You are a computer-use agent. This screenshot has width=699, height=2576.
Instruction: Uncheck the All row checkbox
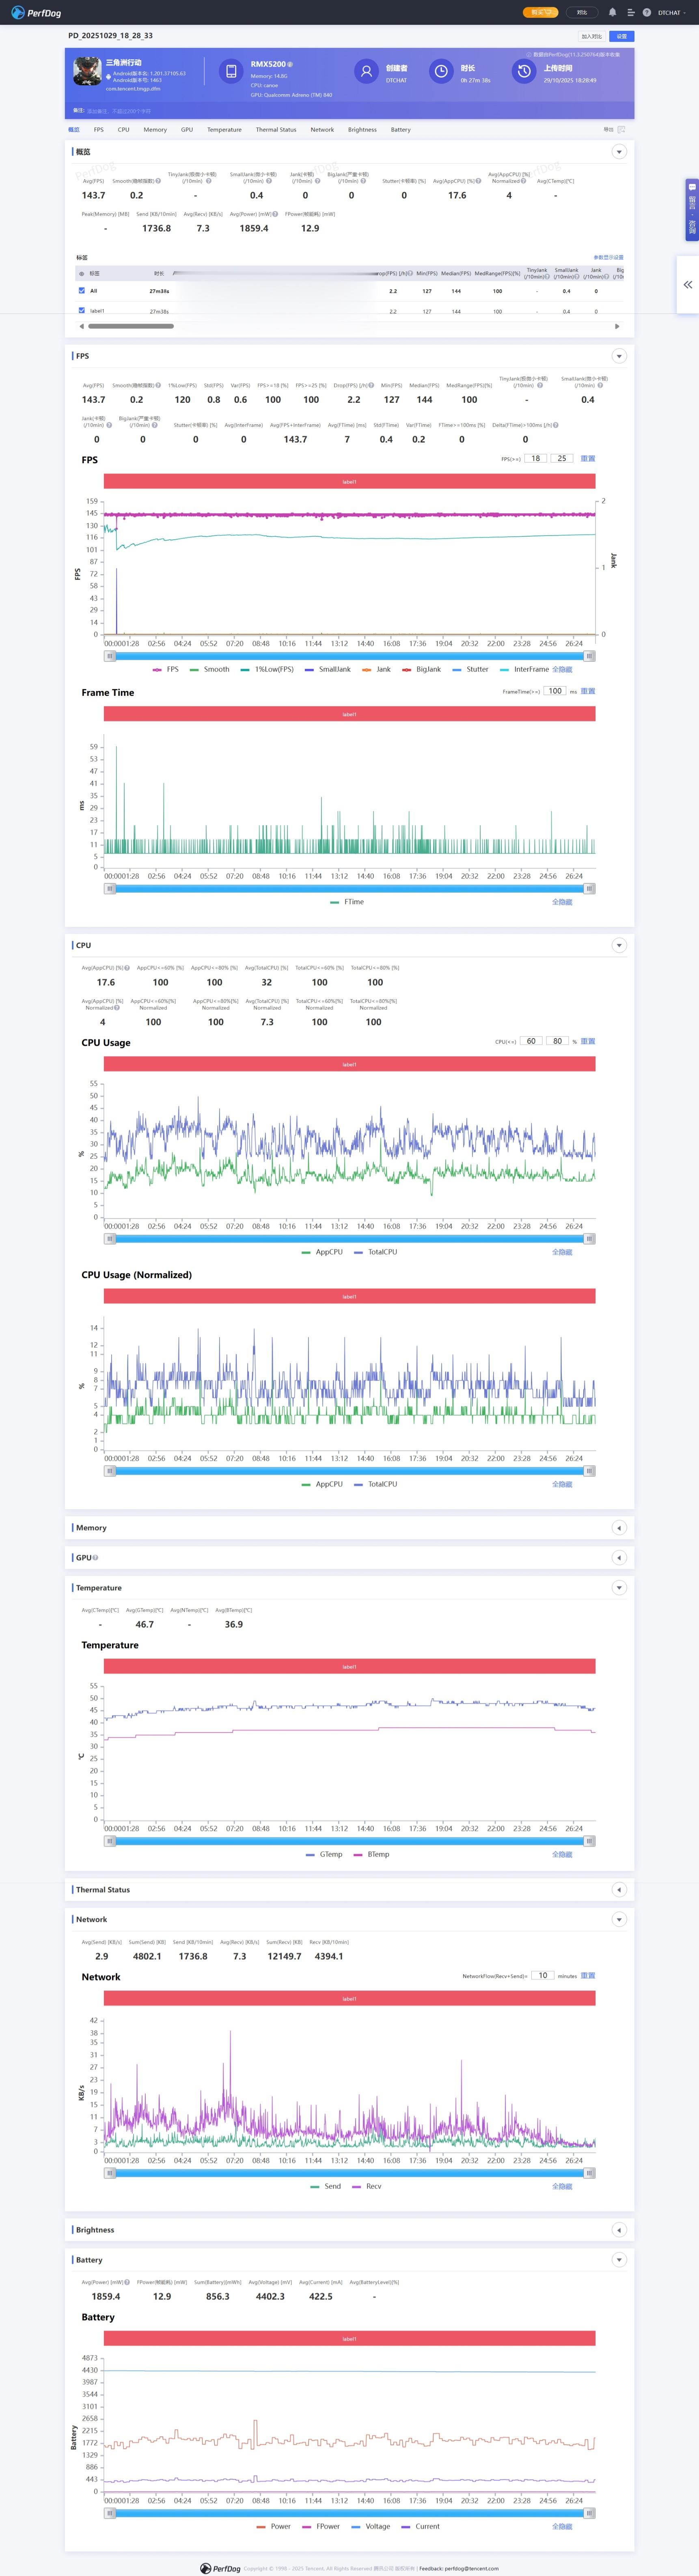pyautogui.click(x=82, y=291)
